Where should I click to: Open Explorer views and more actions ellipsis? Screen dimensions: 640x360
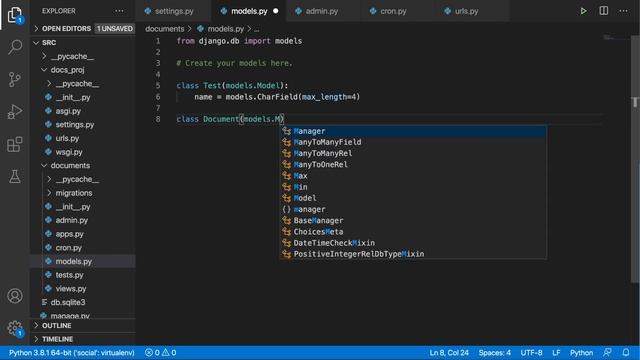(119, 11)
